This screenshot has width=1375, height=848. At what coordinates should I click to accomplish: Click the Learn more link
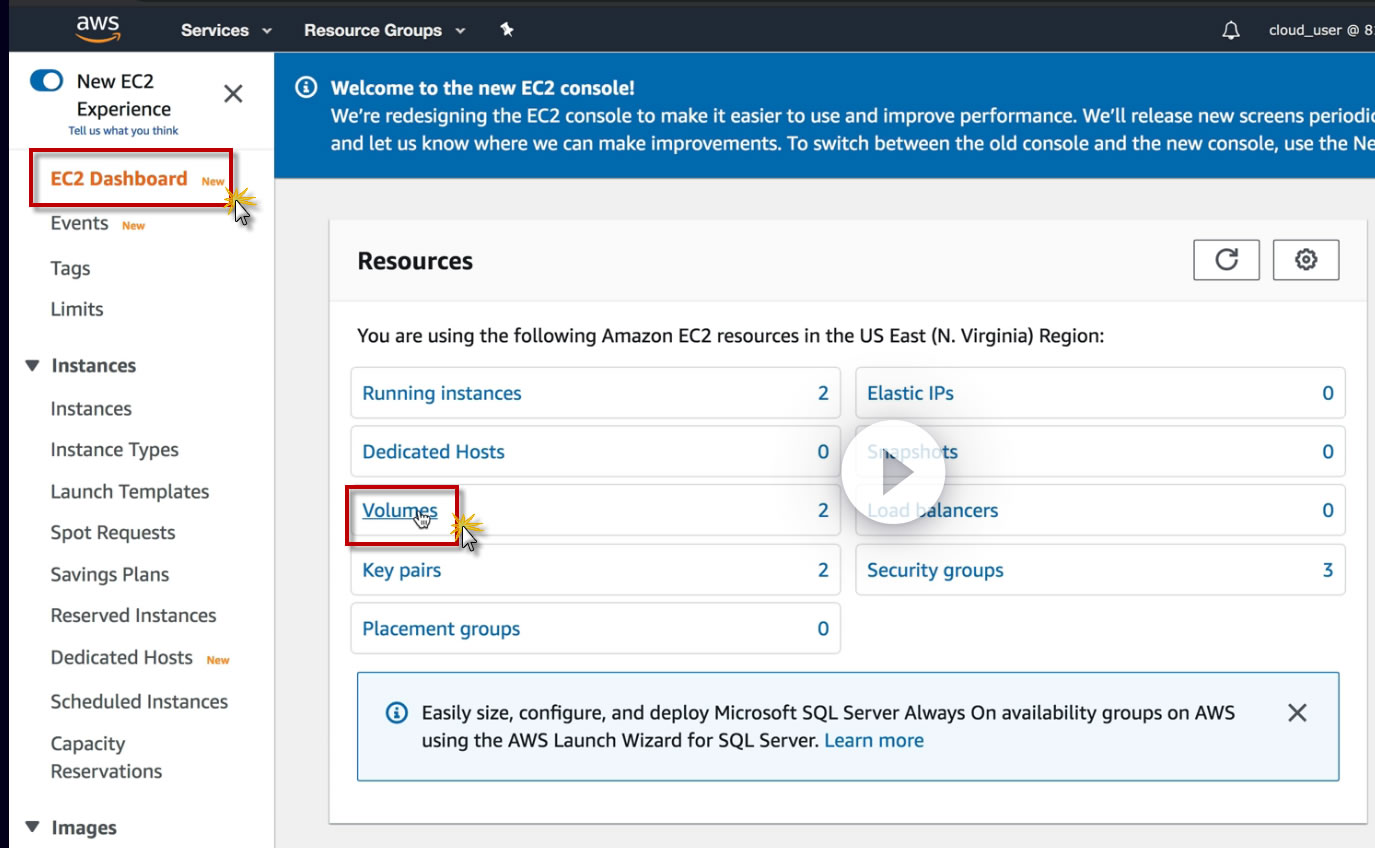[874, 741]
